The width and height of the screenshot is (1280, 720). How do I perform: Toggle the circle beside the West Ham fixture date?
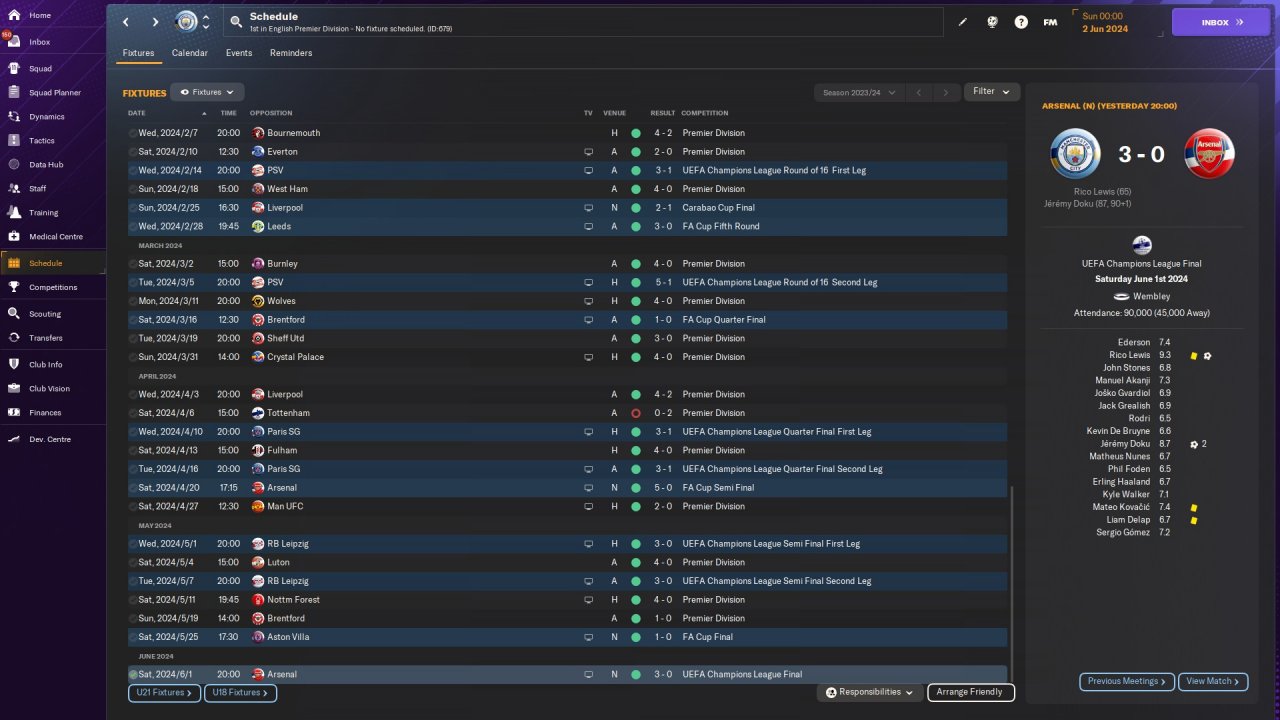pyautogui.click(x=133, y=189)
